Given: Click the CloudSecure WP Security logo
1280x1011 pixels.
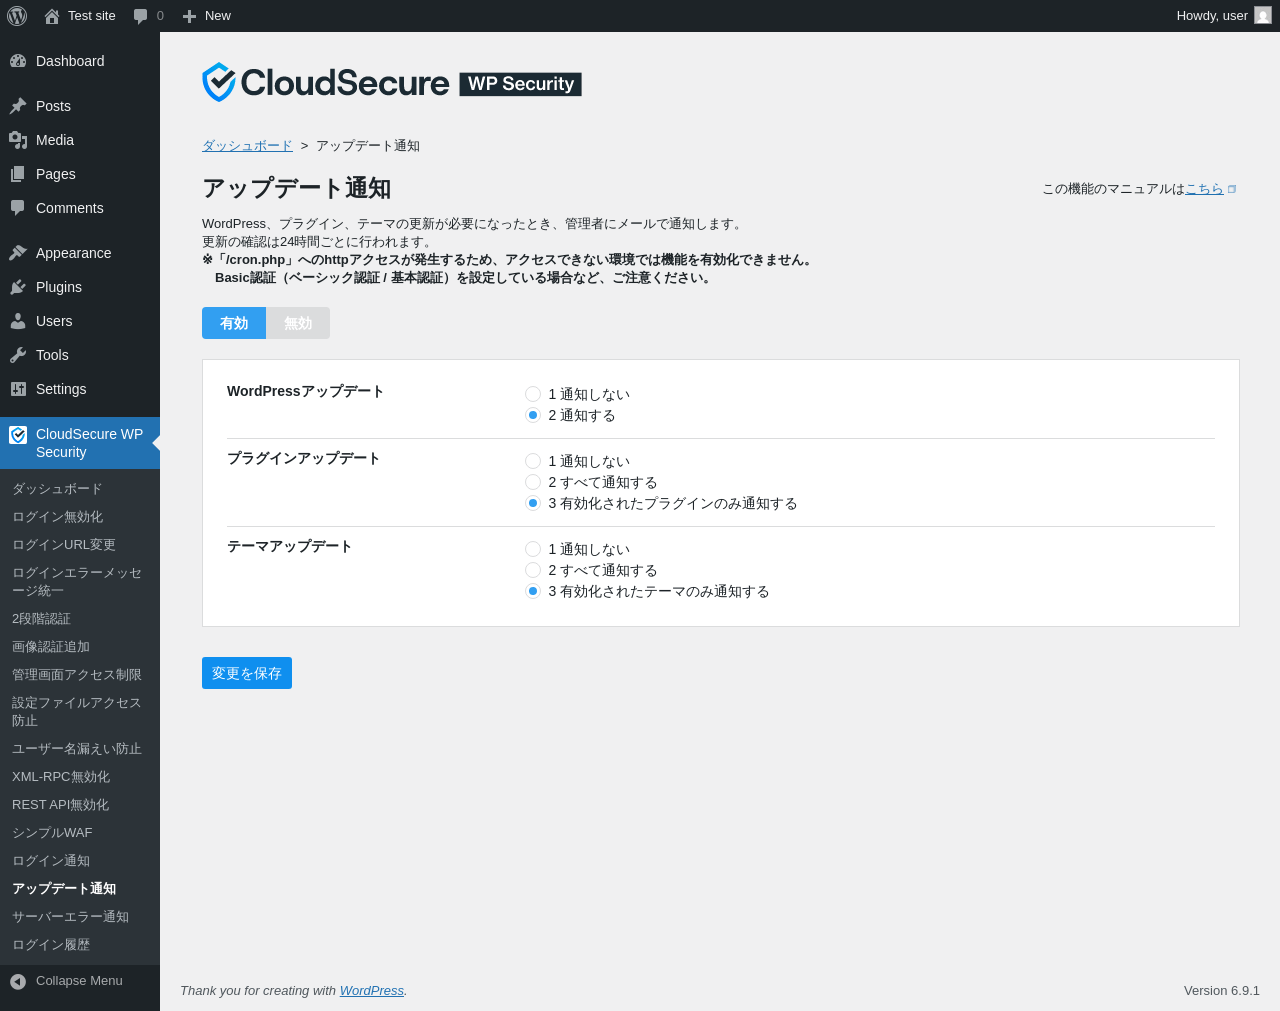Looking at the screenshot, I should click(x=391, y=83).
